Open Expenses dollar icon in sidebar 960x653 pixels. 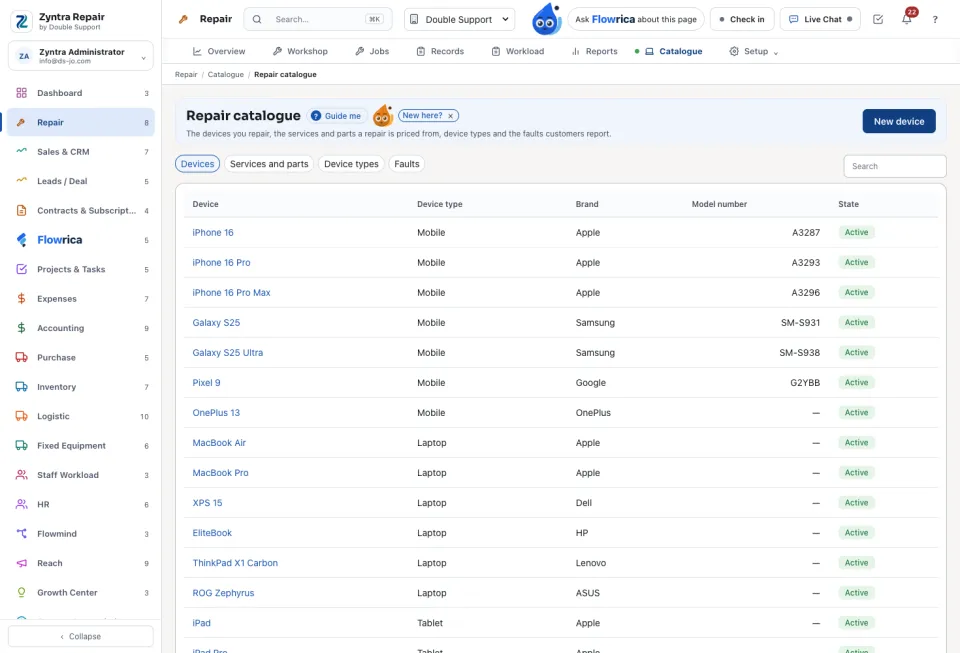pos(21,299)
